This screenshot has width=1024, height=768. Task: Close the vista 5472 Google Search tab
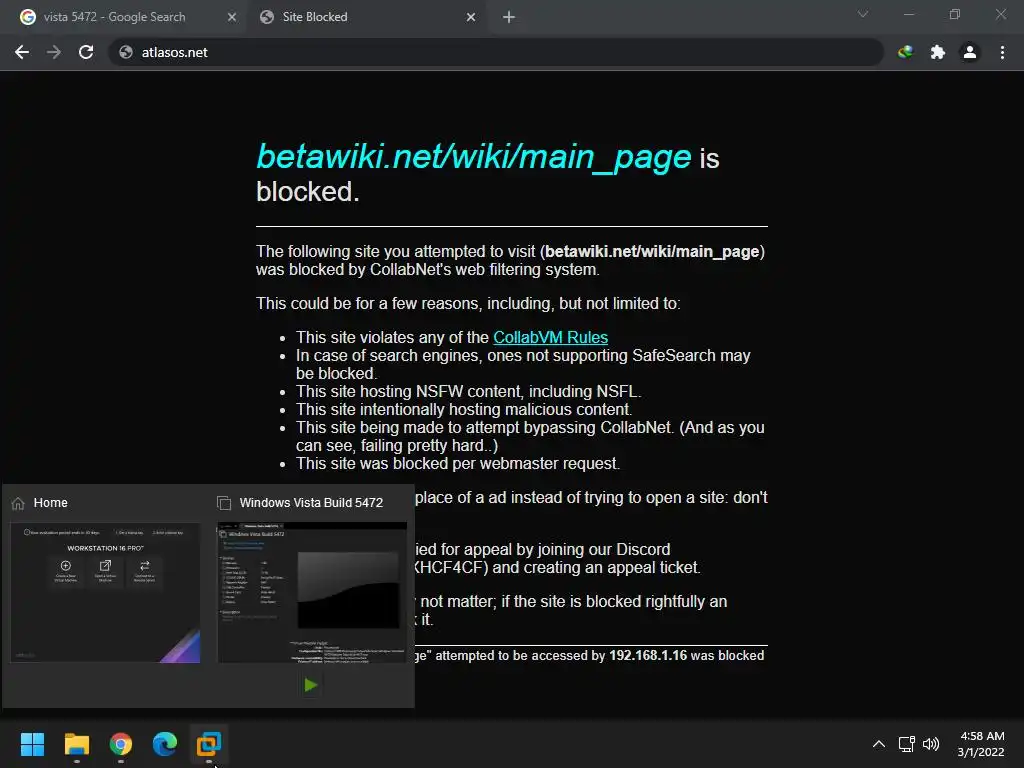[x=232, y=17]
